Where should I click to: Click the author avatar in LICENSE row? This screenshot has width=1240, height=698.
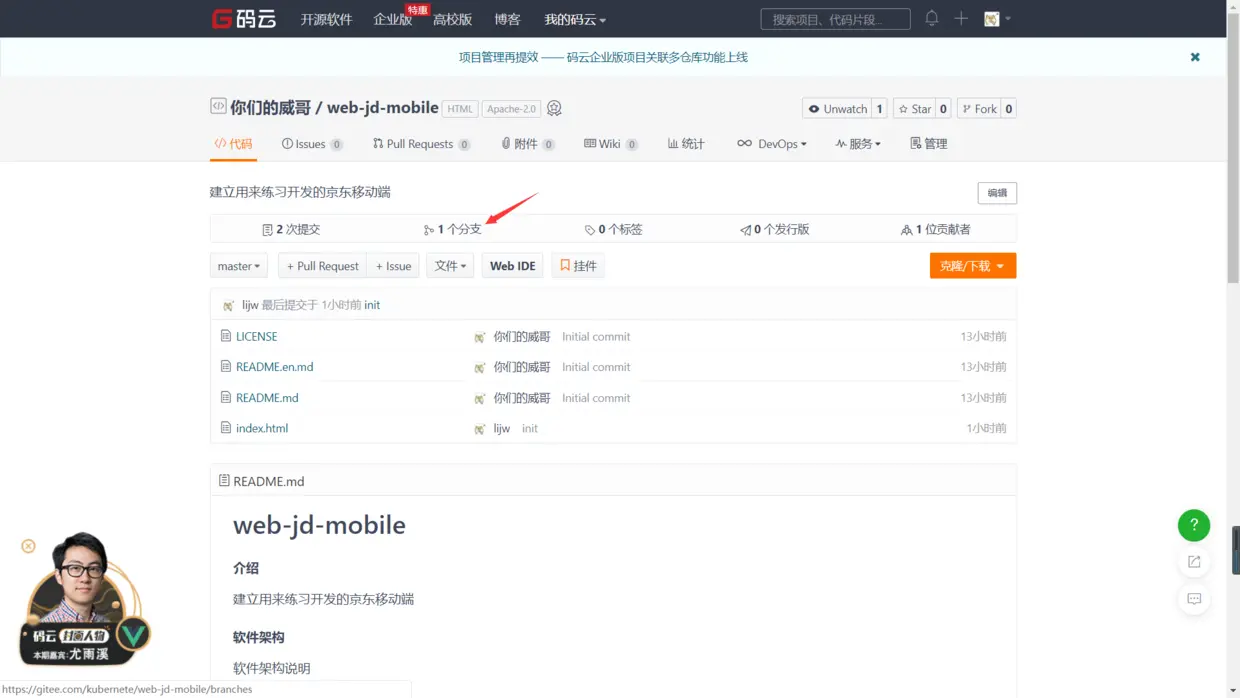[480, 337]
